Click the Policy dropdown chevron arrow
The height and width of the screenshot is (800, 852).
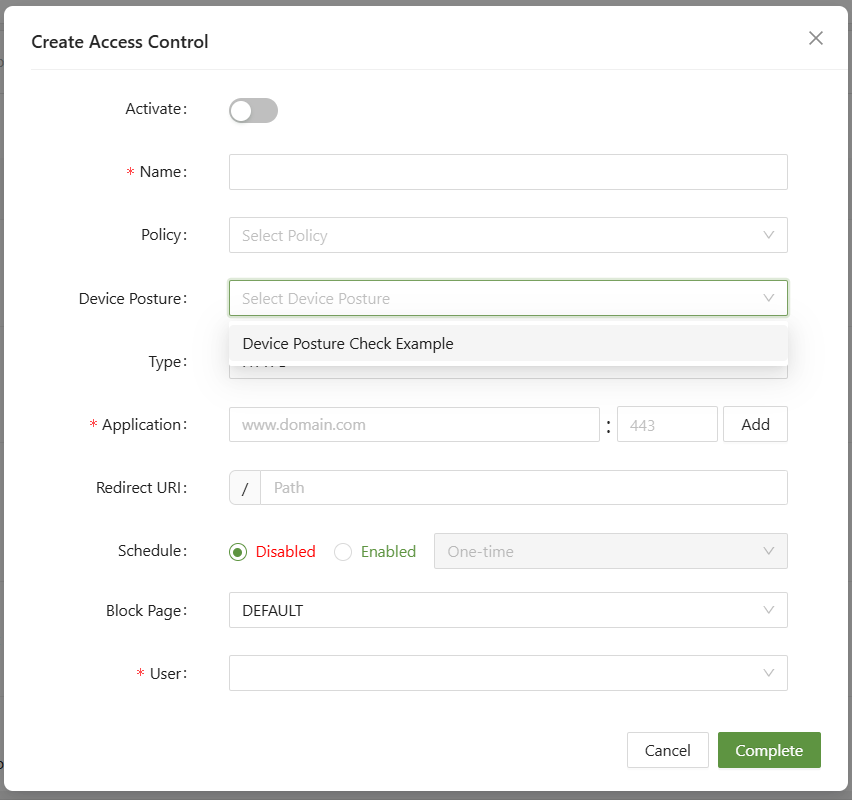[x=768, y=235]
